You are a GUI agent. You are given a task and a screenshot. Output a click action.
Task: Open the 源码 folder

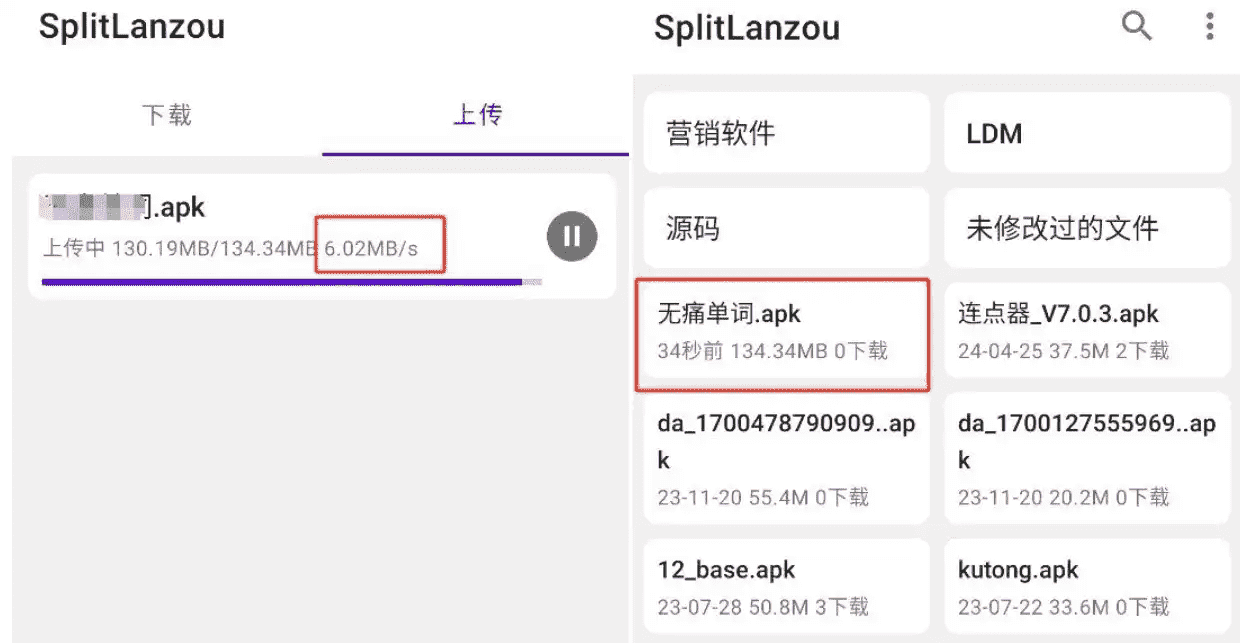tap(786, 229)
